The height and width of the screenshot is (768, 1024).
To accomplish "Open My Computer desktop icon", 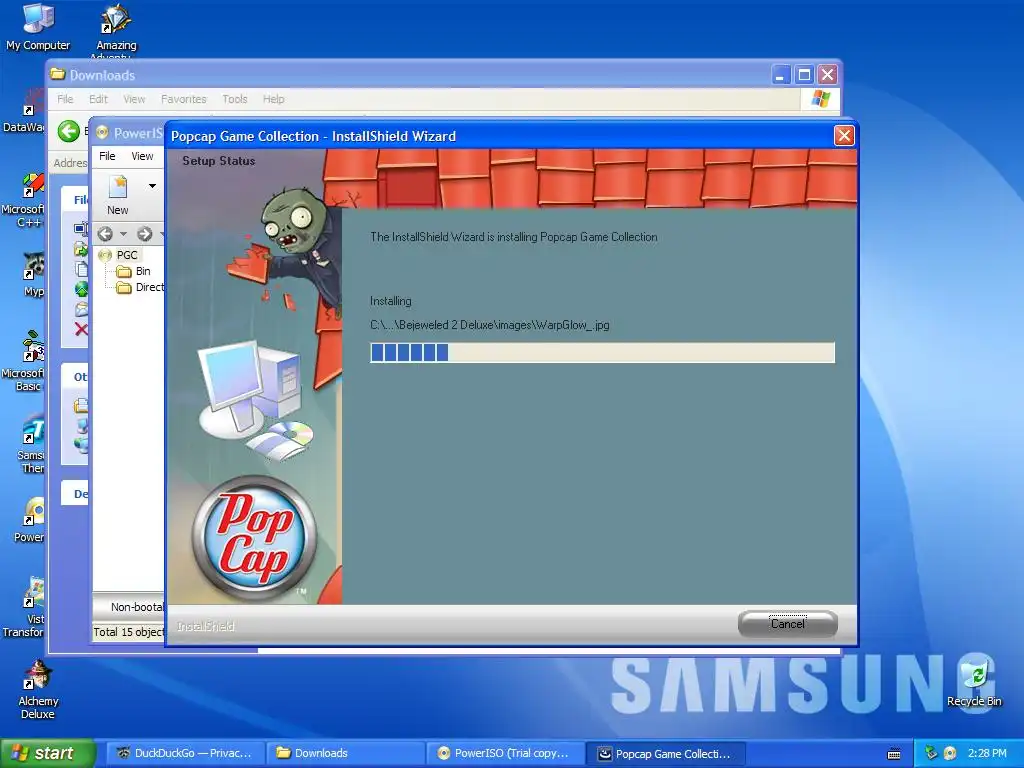I will click(x=38, y=27).
